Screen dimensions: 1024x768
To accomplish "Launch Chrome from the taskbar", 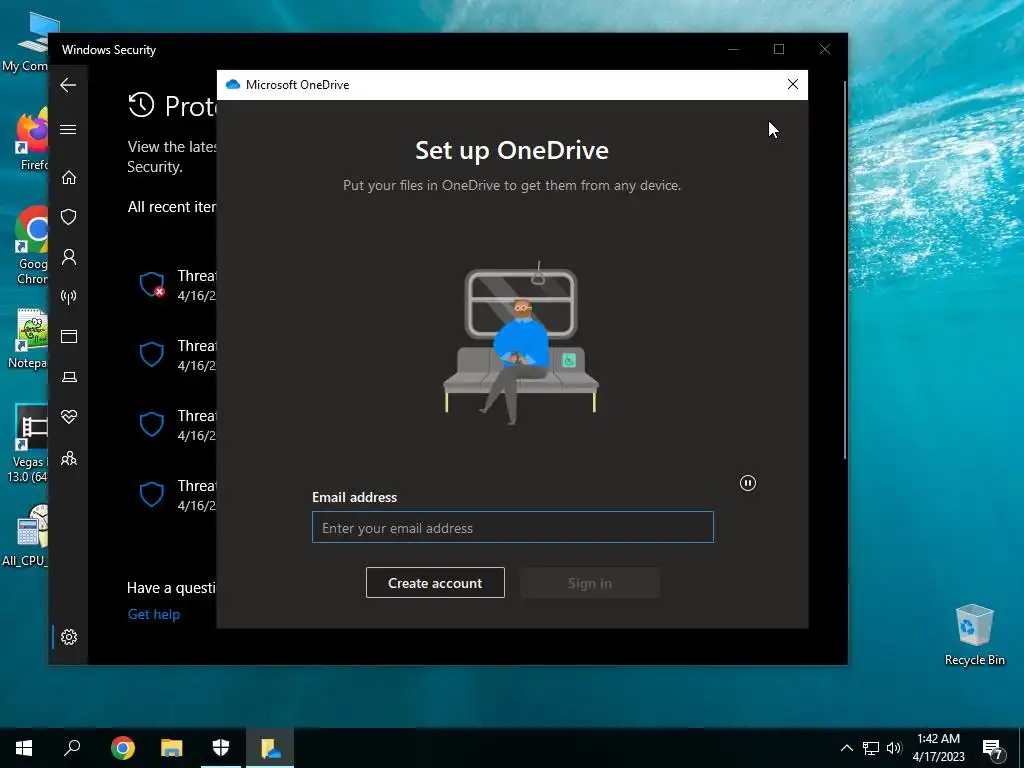I will click(123, 748).
